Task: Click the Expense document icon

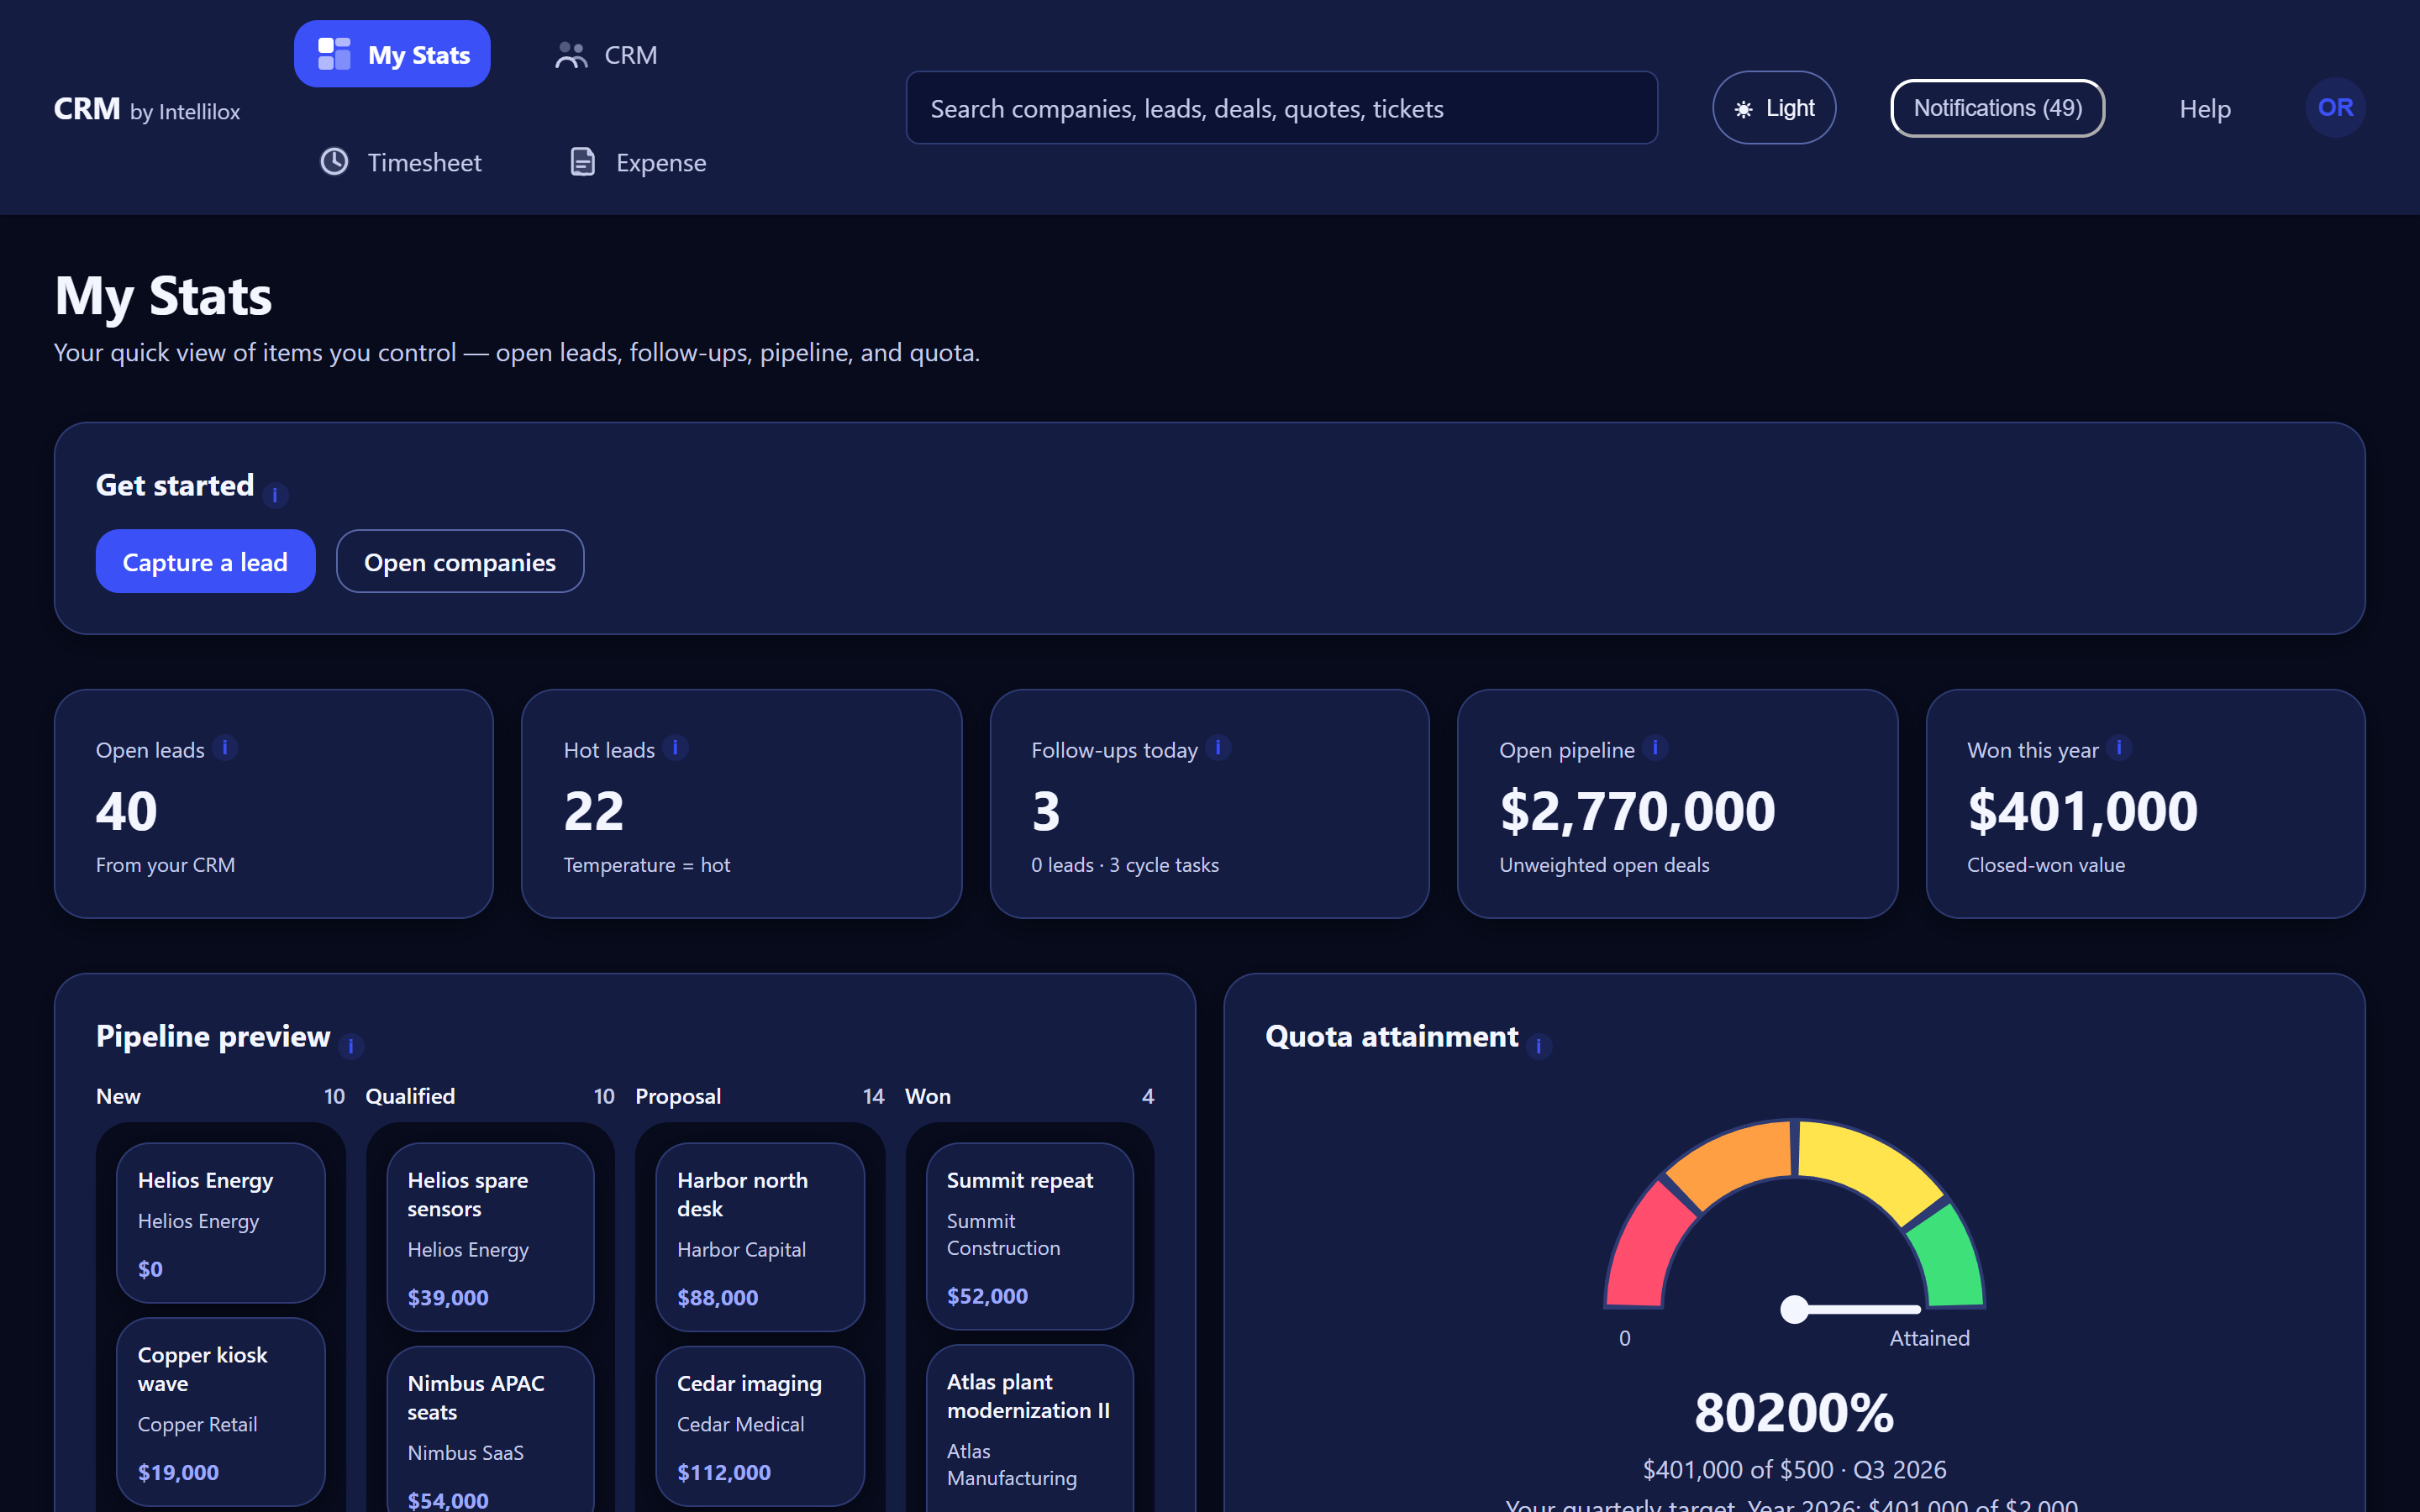Action: pos(583,162)
